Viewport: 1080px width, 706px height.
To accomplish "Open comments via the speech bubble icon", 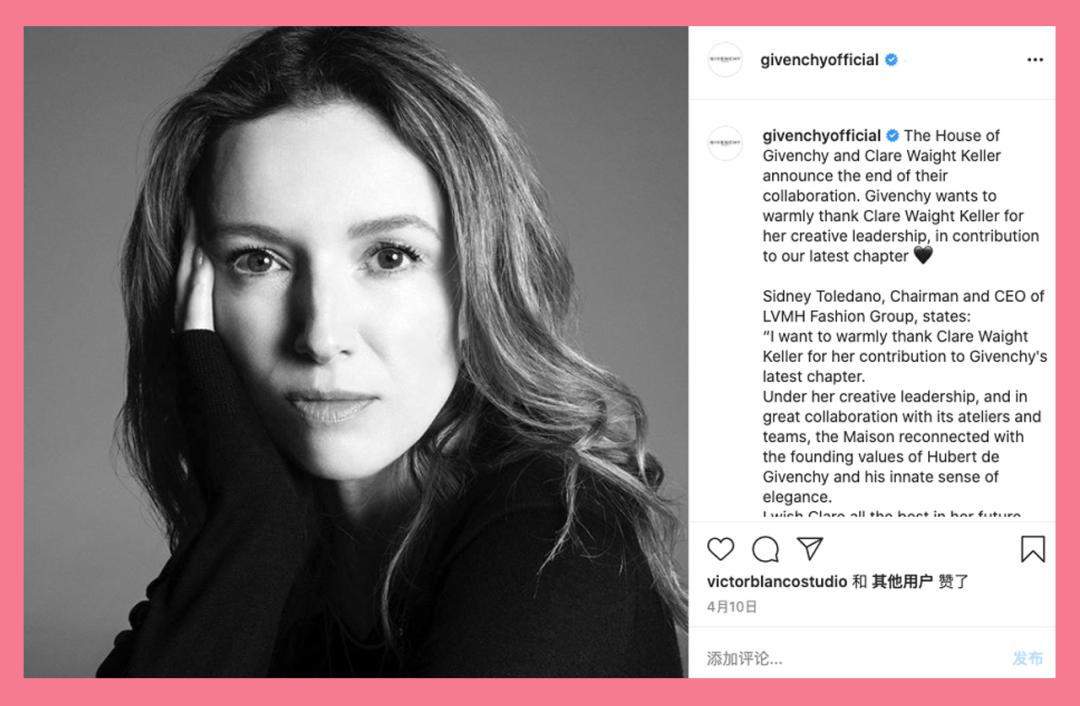I will pos(765,549).
